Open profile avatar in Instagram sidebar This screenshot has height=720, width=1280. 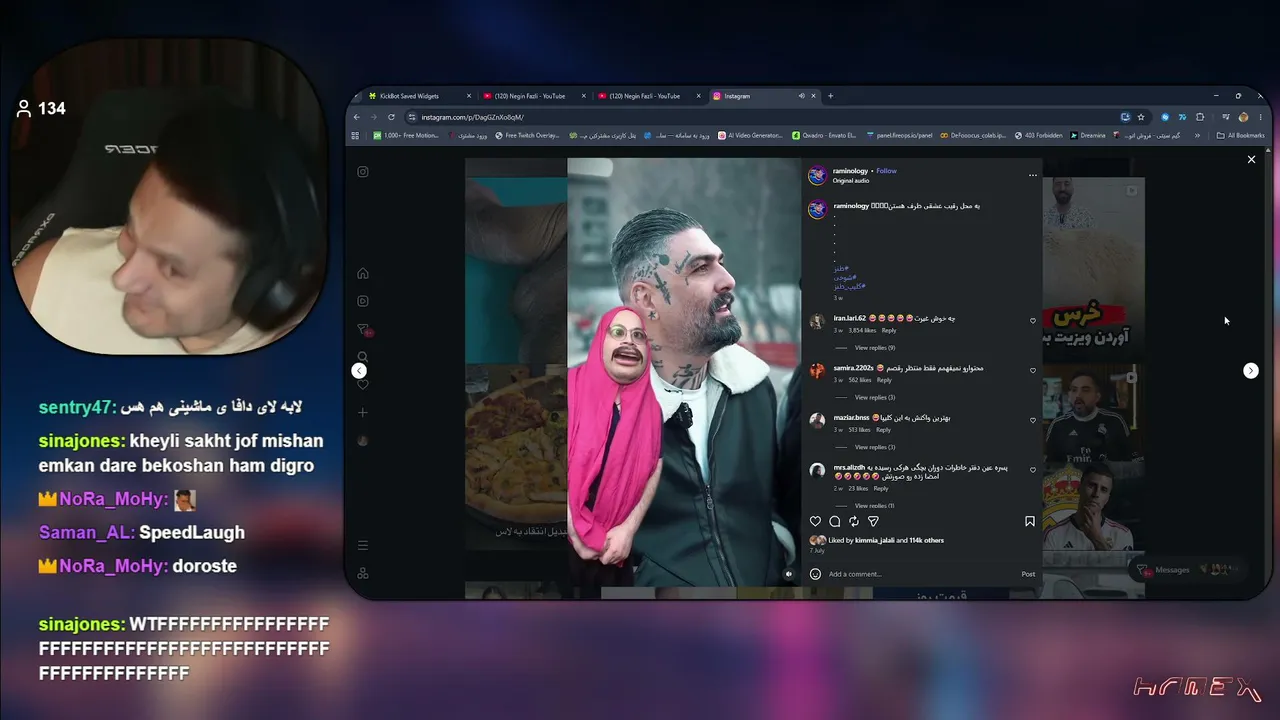[x=363, y=440]
